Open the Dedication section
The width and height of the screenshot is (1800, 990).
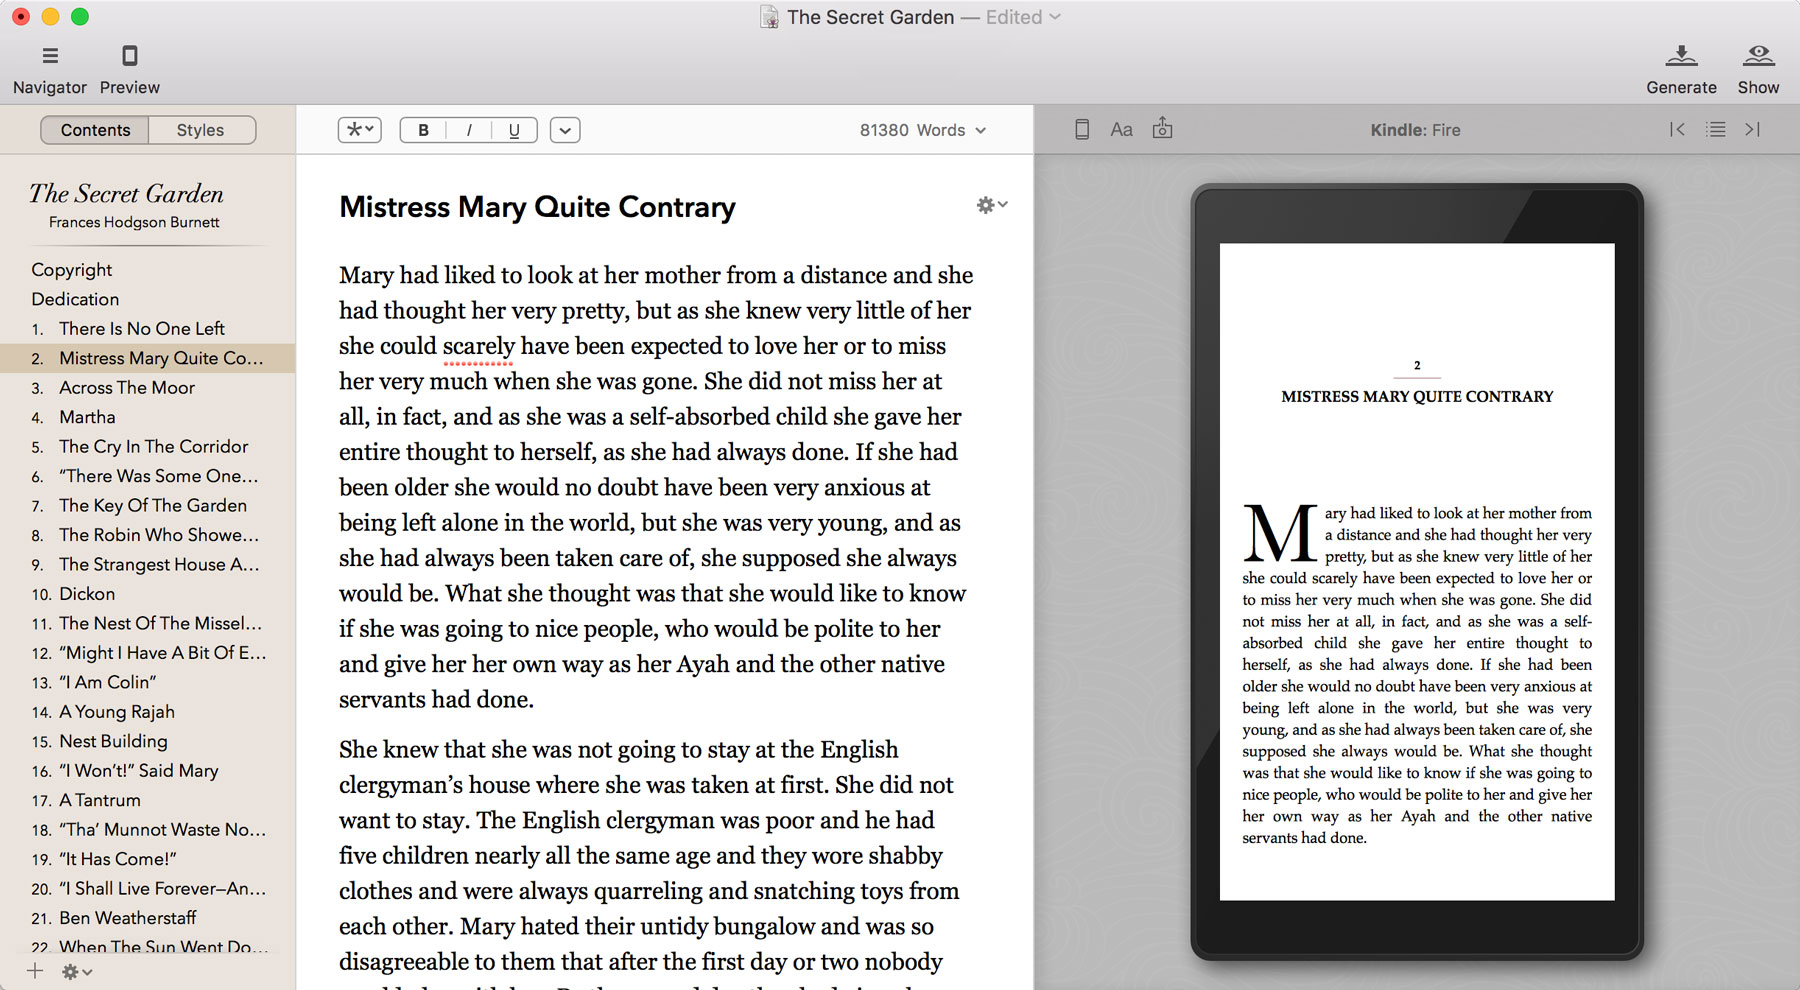pyautogui.click(x=75, y=299)
